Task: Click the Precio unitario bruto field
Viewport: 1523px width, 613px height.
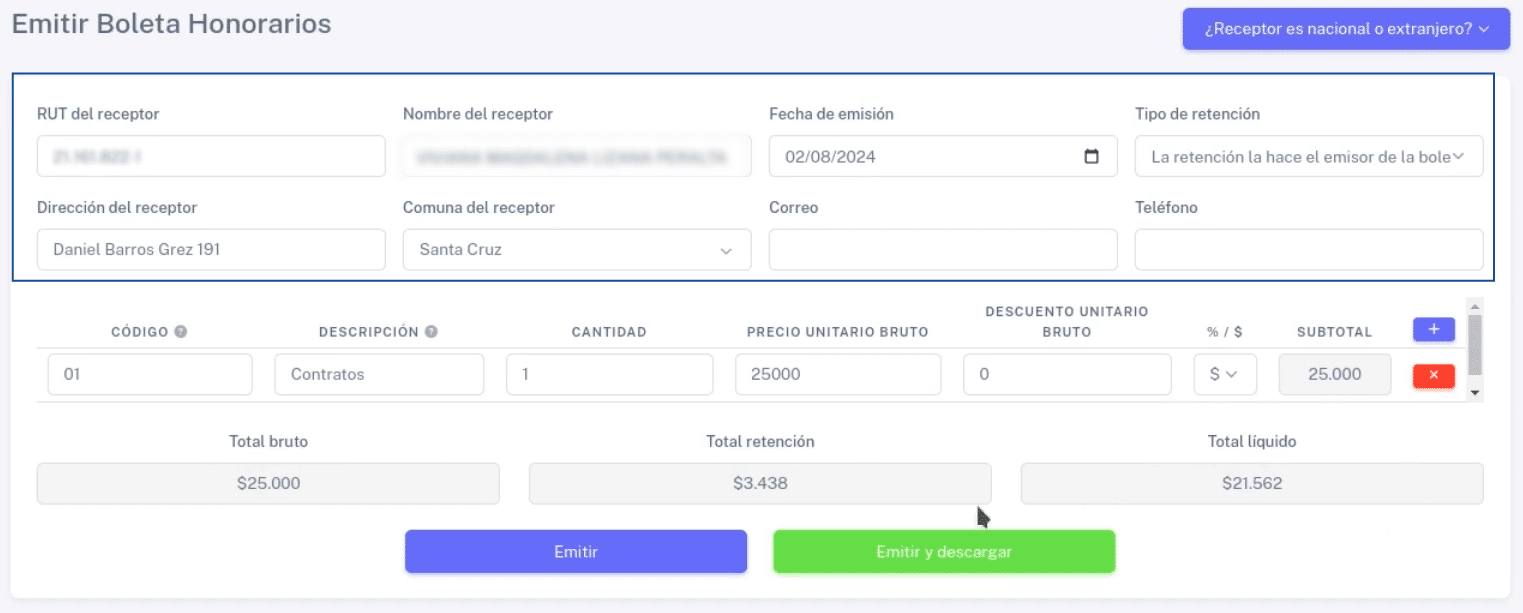Action: tap(838, 374)
